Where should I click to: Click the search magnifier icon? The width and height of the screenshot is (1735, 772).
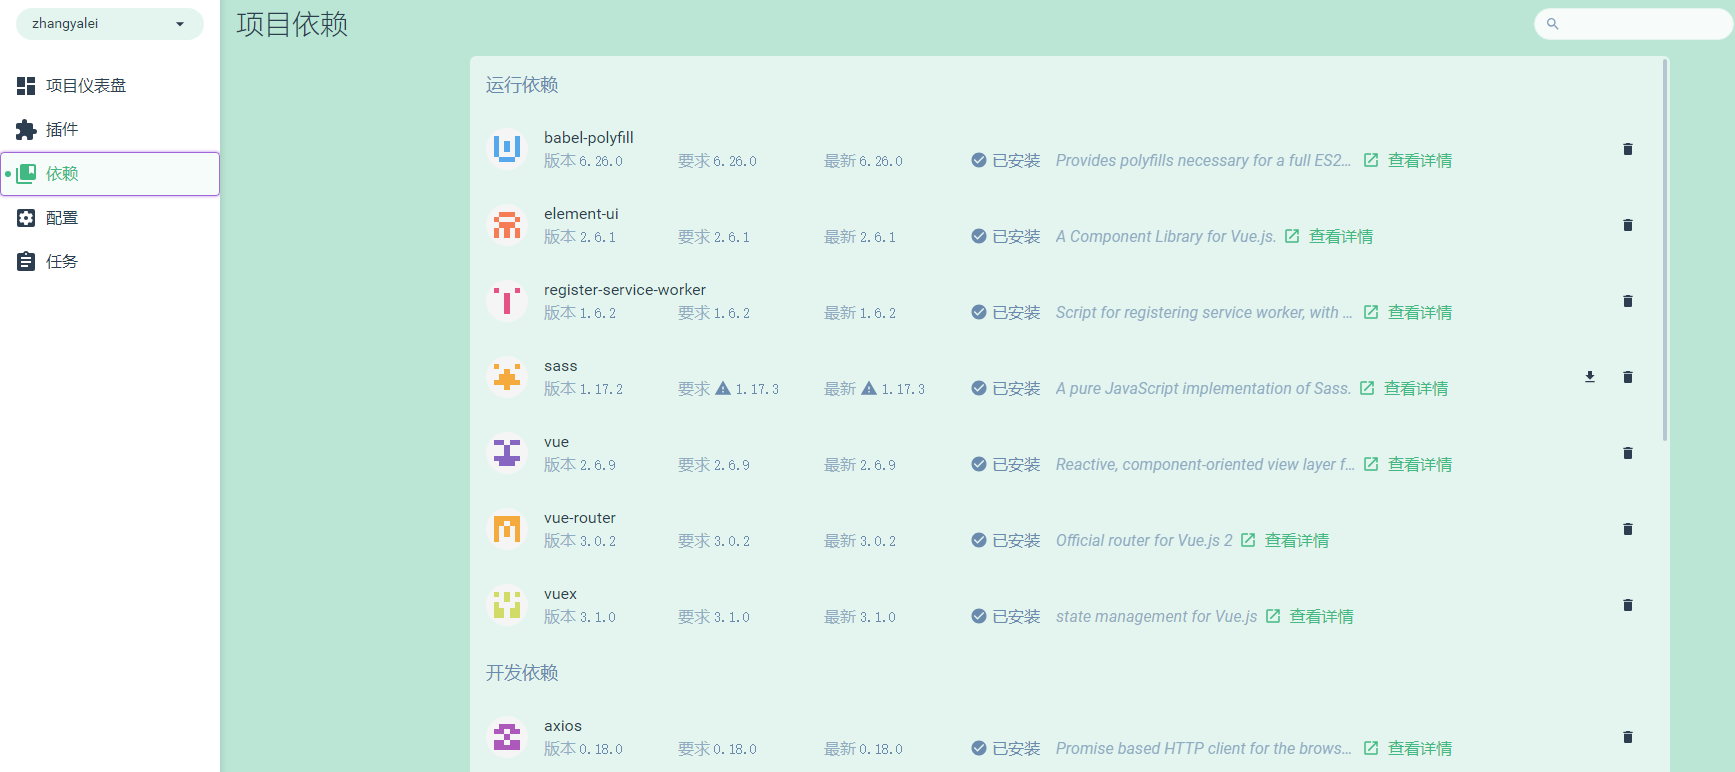[1552, 24]
